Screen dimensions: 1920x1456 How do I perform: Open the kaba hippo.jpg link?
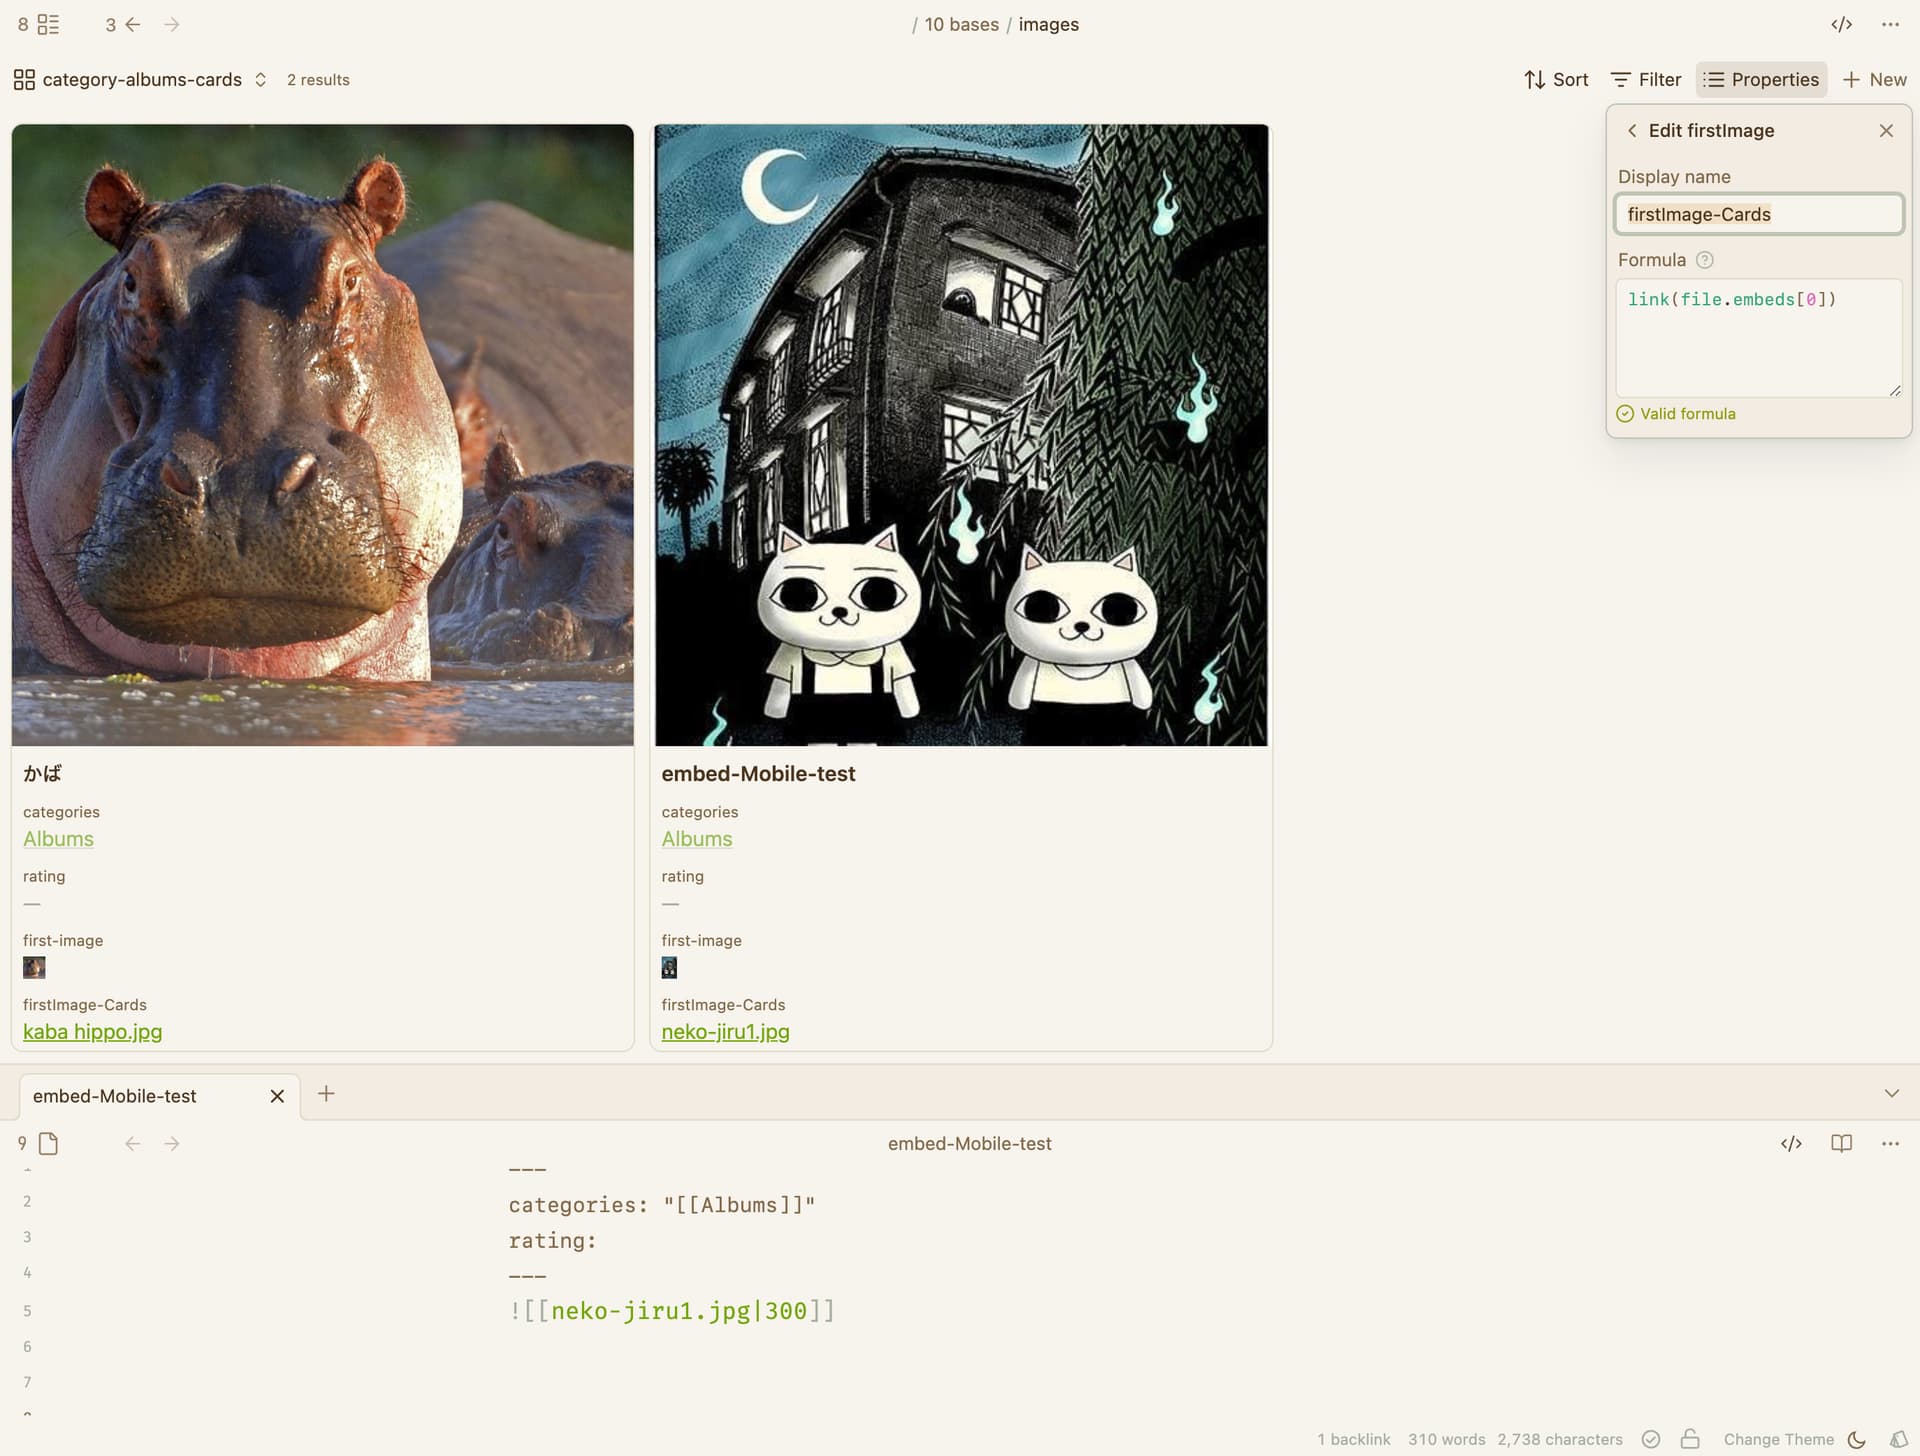(92, 1032)
